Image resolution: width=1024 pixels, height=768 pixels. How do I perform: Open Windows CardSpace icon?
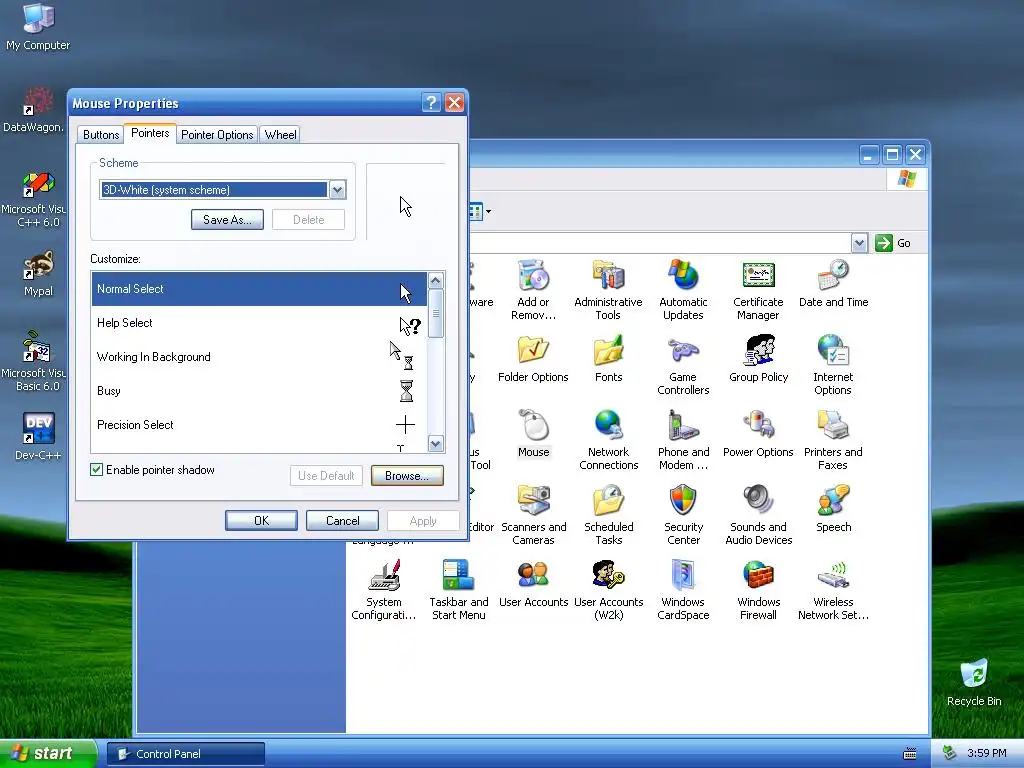tap(683, 590)
